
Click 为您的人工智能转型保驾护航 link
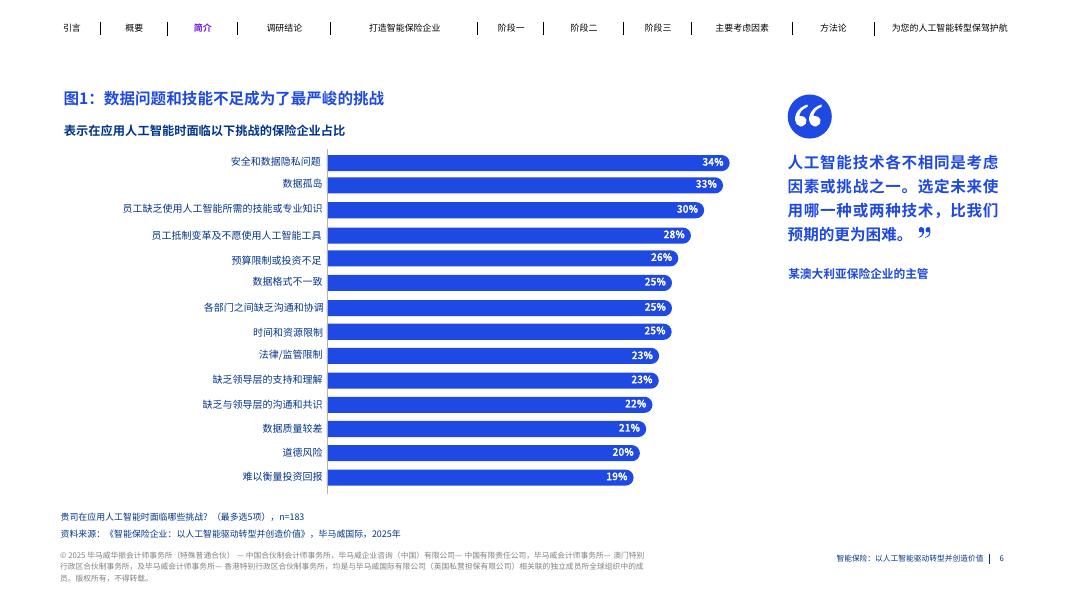pos(948,28)
